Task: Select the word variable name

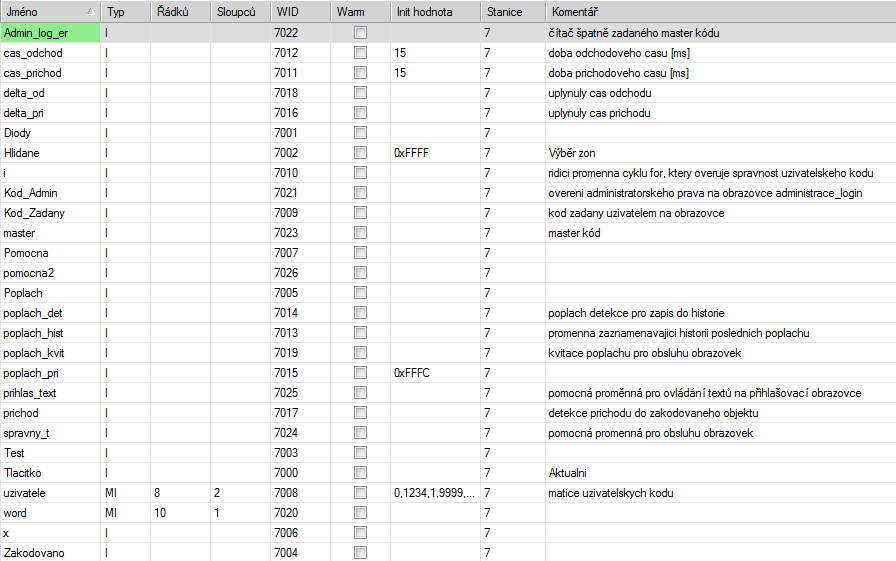Action: click(15, 513)
